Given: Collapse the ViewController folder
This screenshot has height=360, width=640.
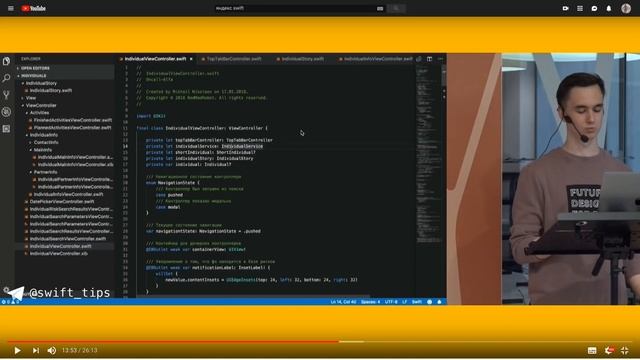Looking at the screenshot, I should coord(41,105).
